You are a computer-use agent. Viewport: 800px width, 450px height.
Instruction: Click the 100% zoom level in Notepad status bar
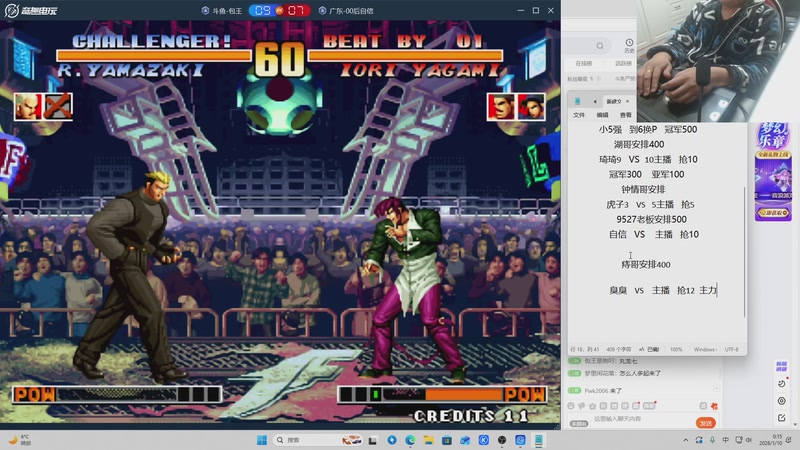[x=676, y=349]
